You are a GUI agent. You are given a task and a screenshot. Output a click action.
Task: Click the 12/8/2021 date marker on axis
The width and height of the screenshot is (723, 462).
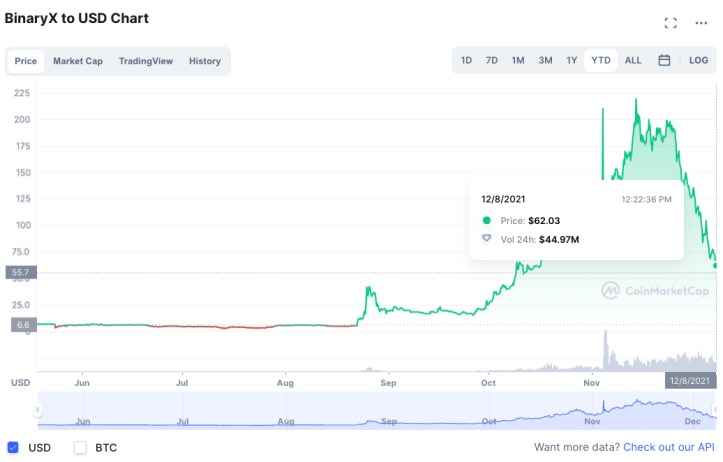[690, 380]
